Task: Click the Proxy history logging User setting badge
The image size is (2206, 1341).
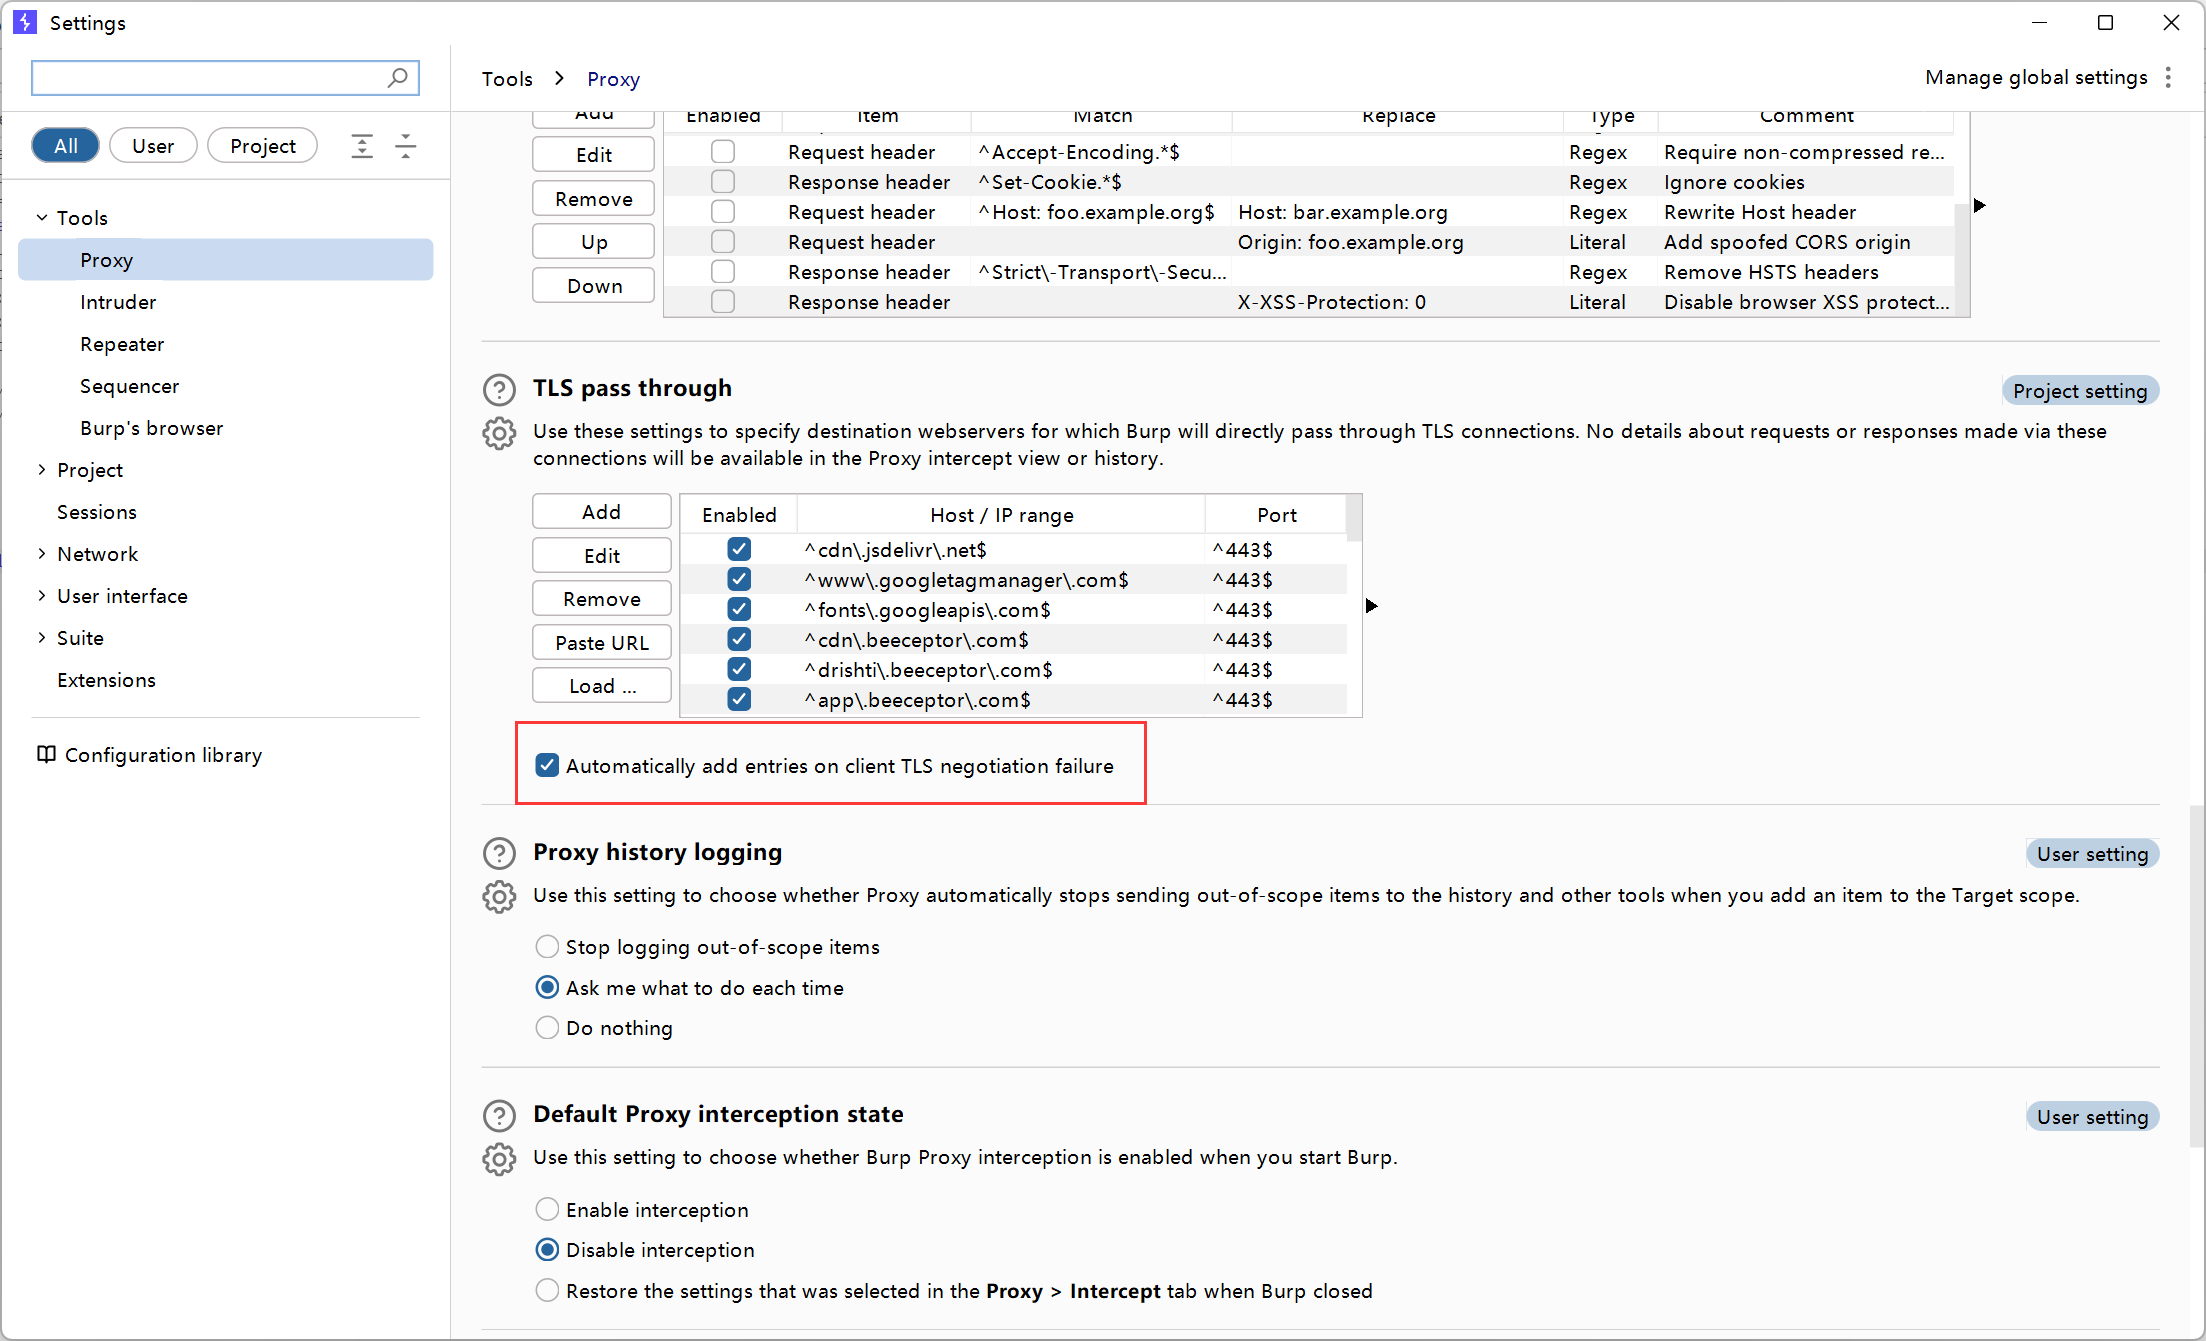Action: click(2092, 854)
